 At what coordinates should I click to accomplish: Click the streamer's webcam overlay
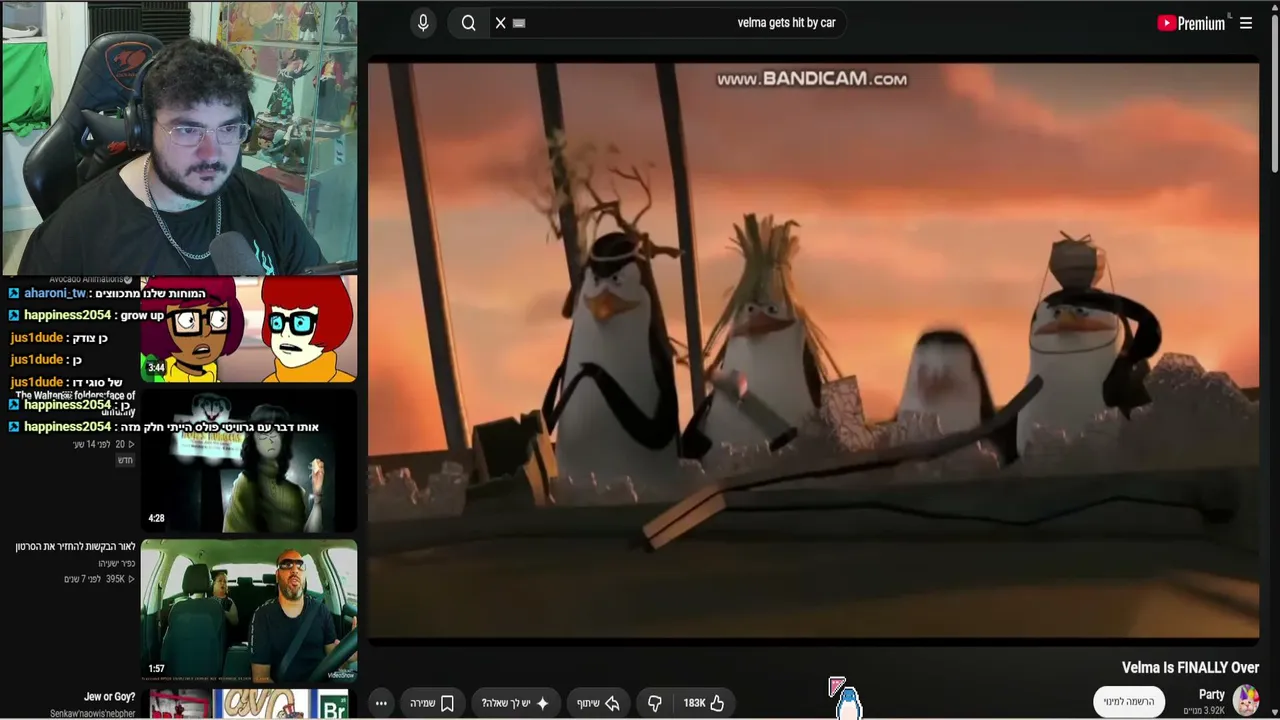179,137
